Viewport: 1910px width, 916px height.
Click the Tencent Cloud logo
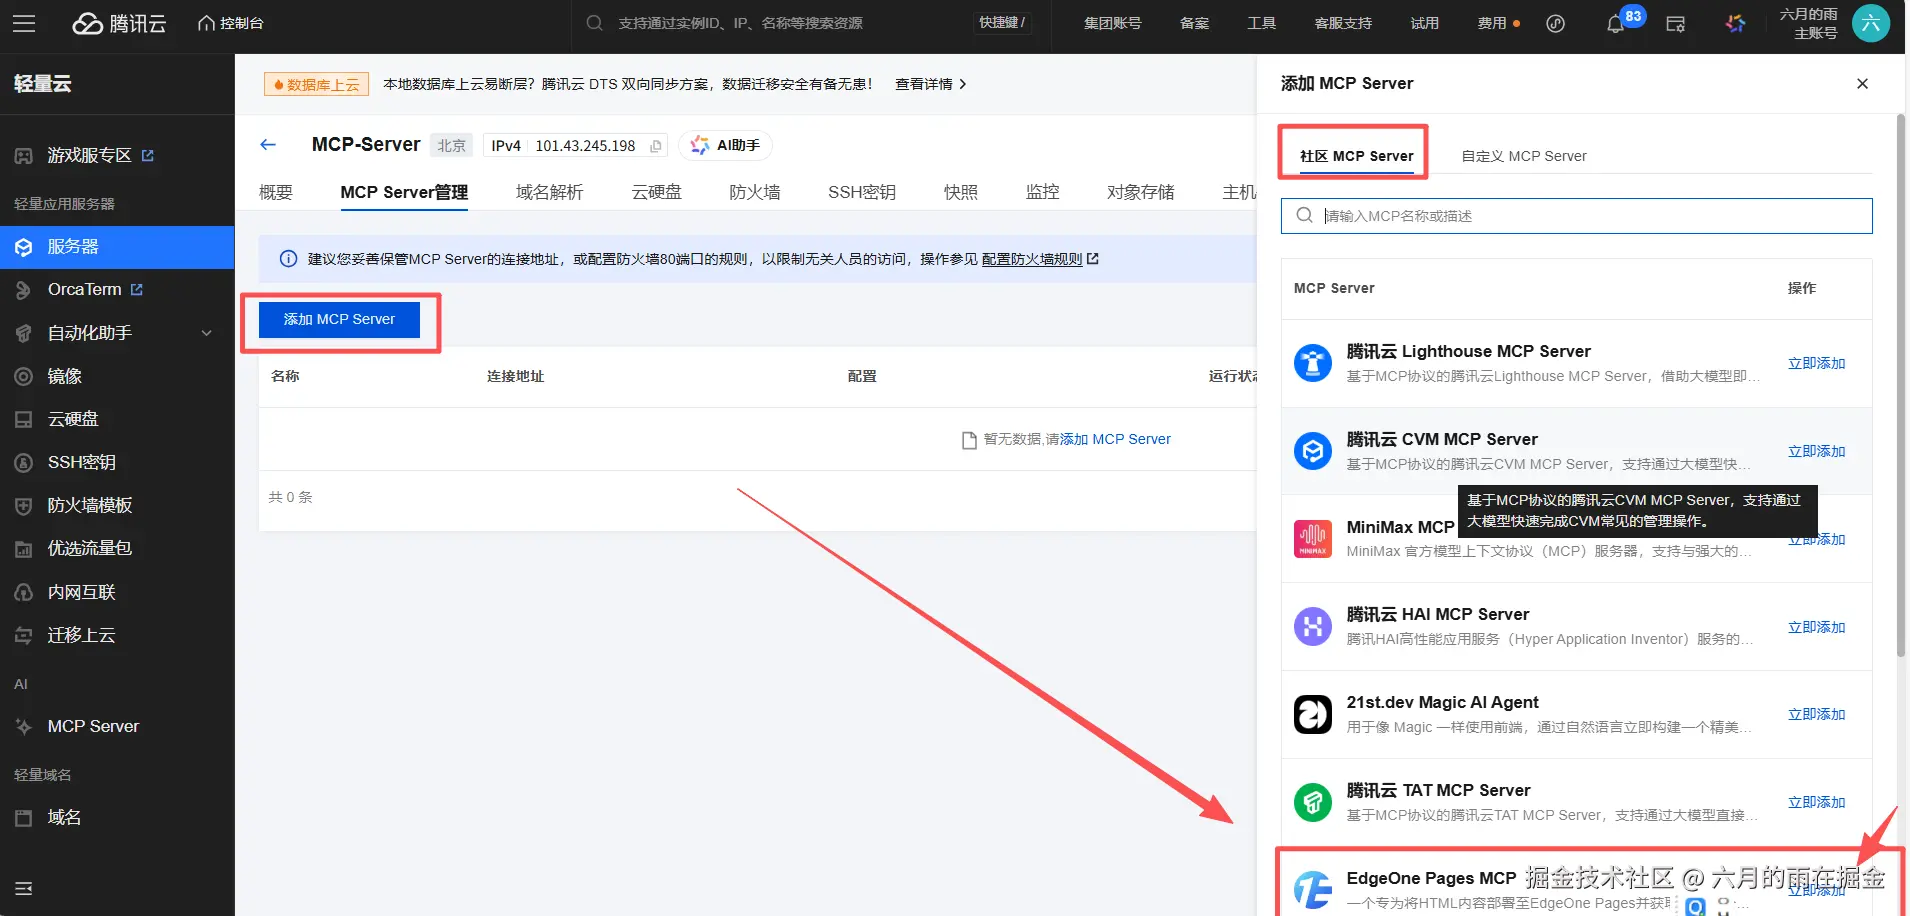click(119, 23)
